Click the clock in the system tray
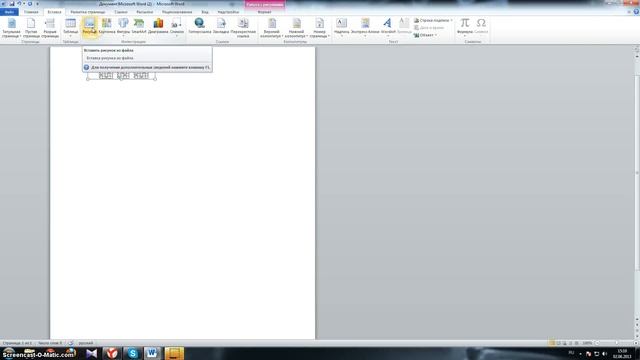This screenshot has width=640, height=360. coord(622,353)
